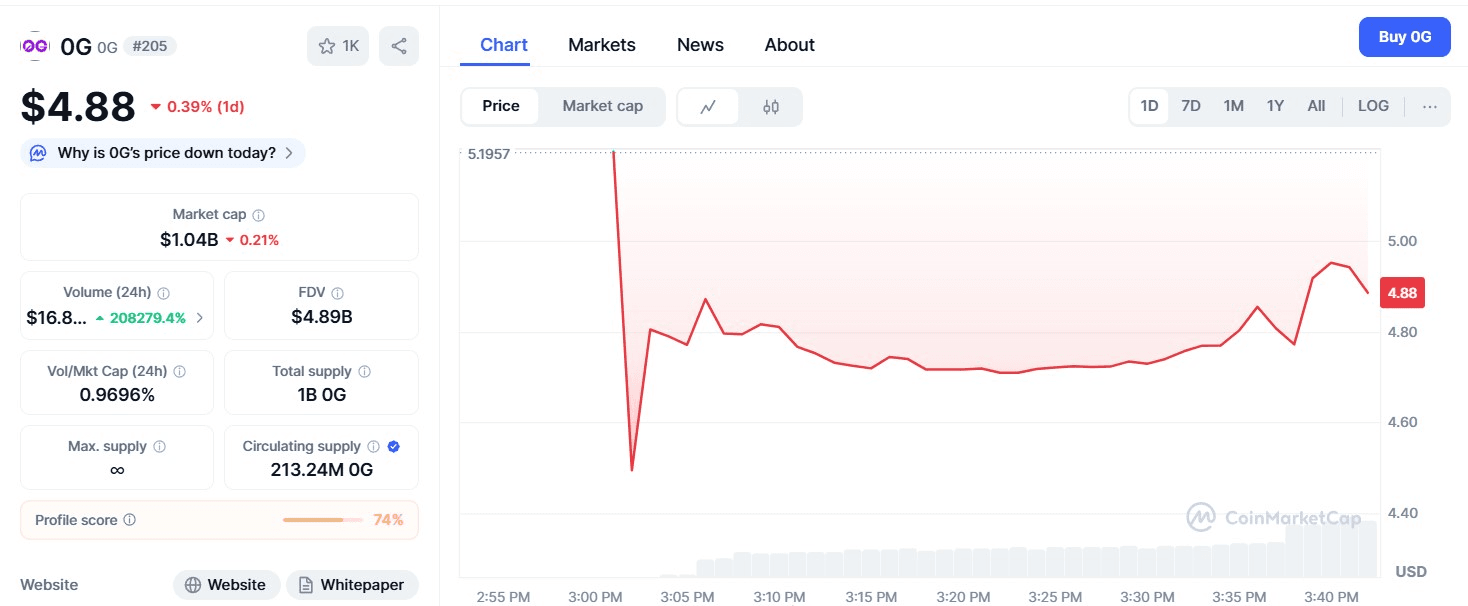1468x606 pixels.
Task: Click FDV info icon
Action: 338,293
